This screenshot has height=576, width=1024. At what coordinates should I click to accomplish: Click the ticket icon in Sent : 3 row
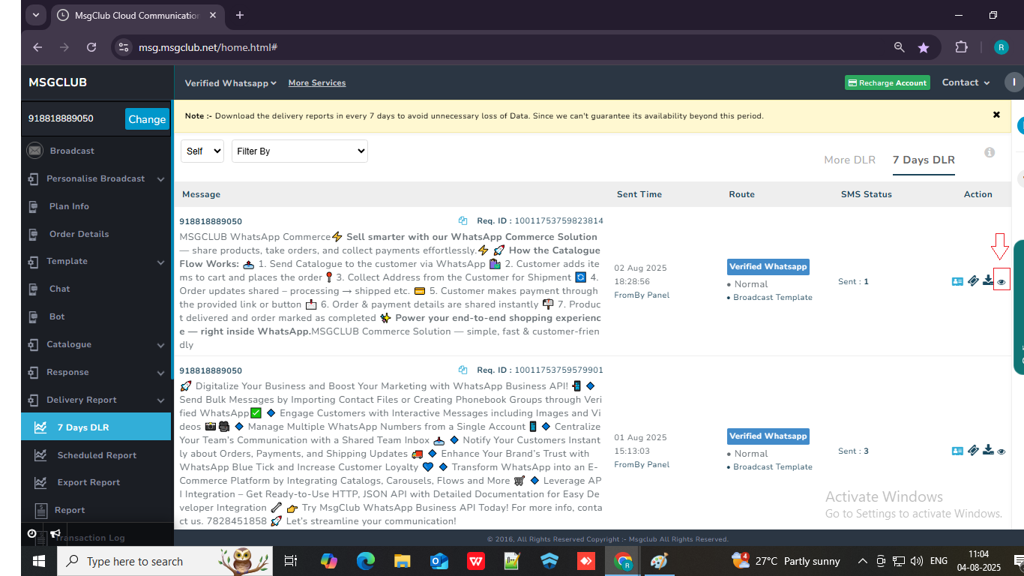coord(973,450)
